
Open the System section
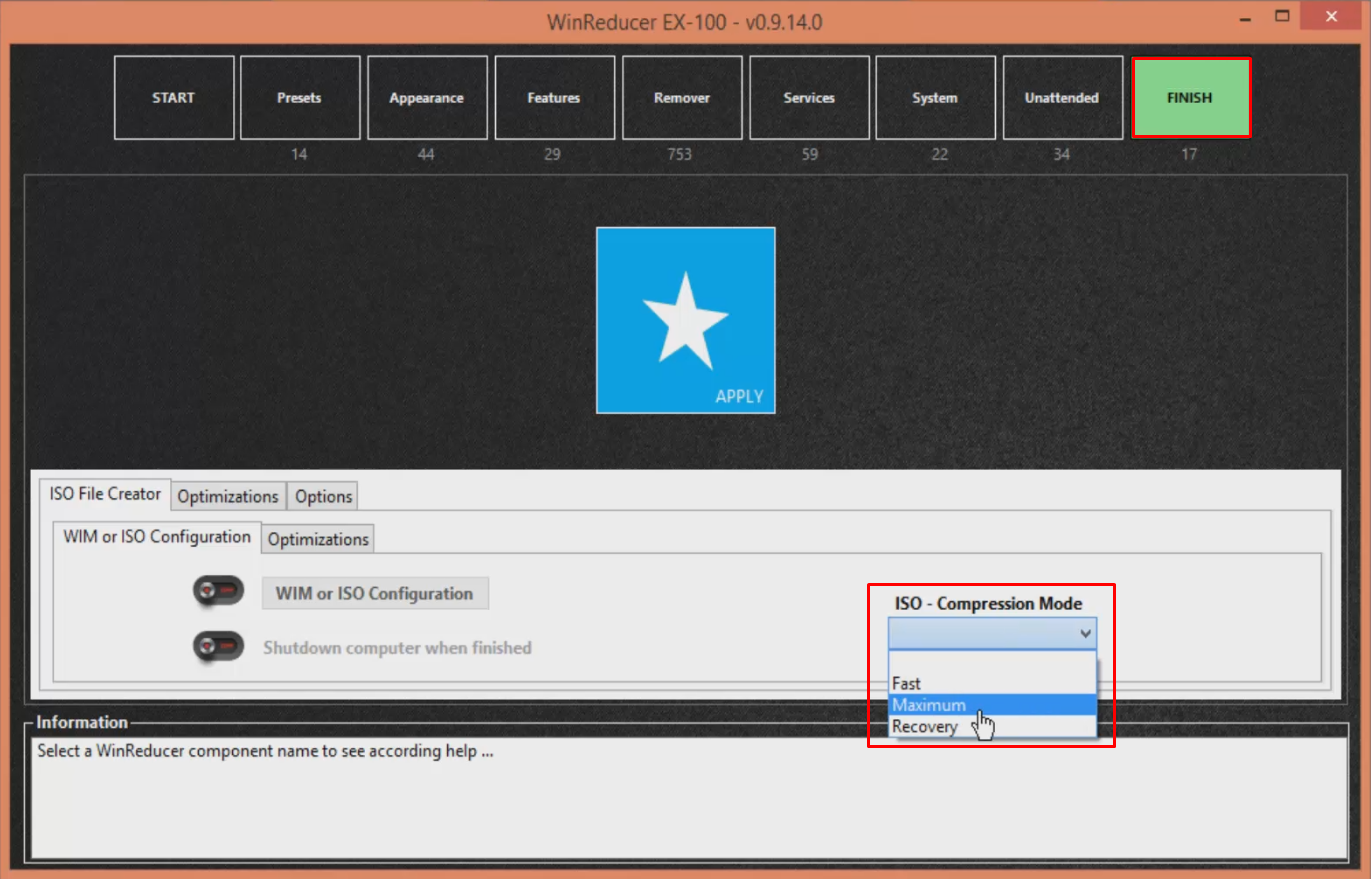point(935,98)
